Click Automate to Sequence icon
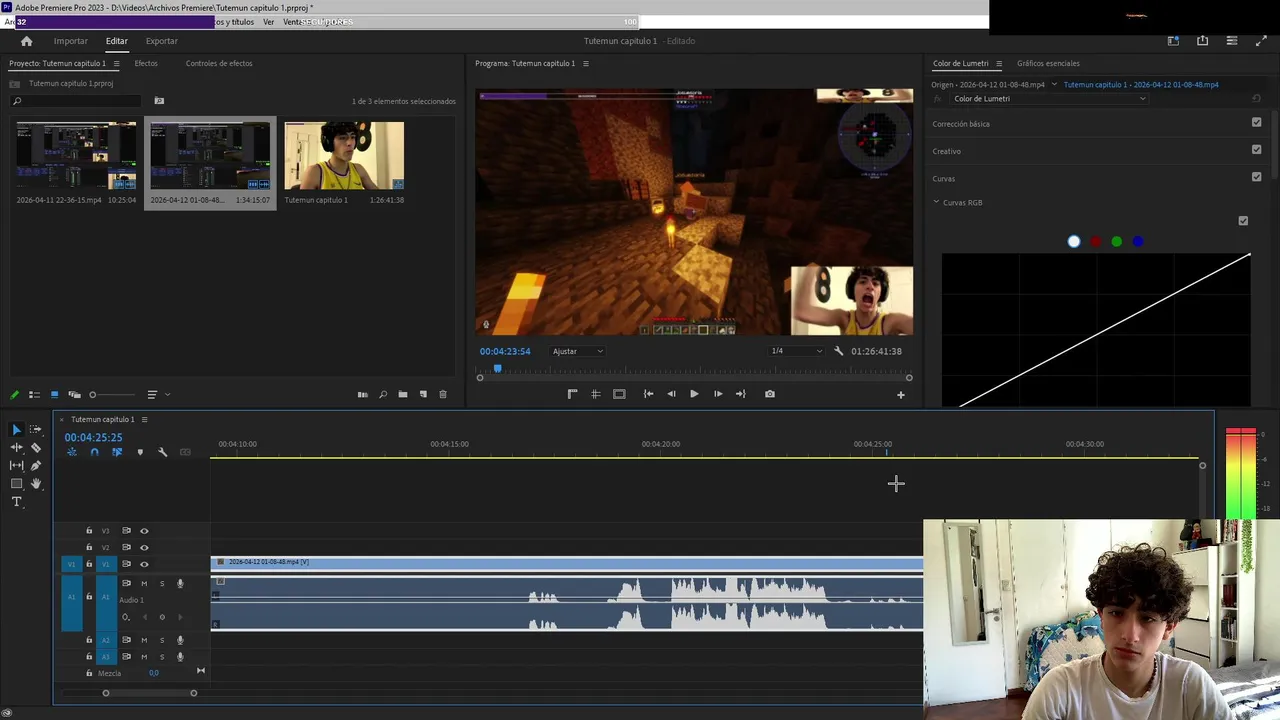This screenshot has height=720, width=1280. (362, 395)
